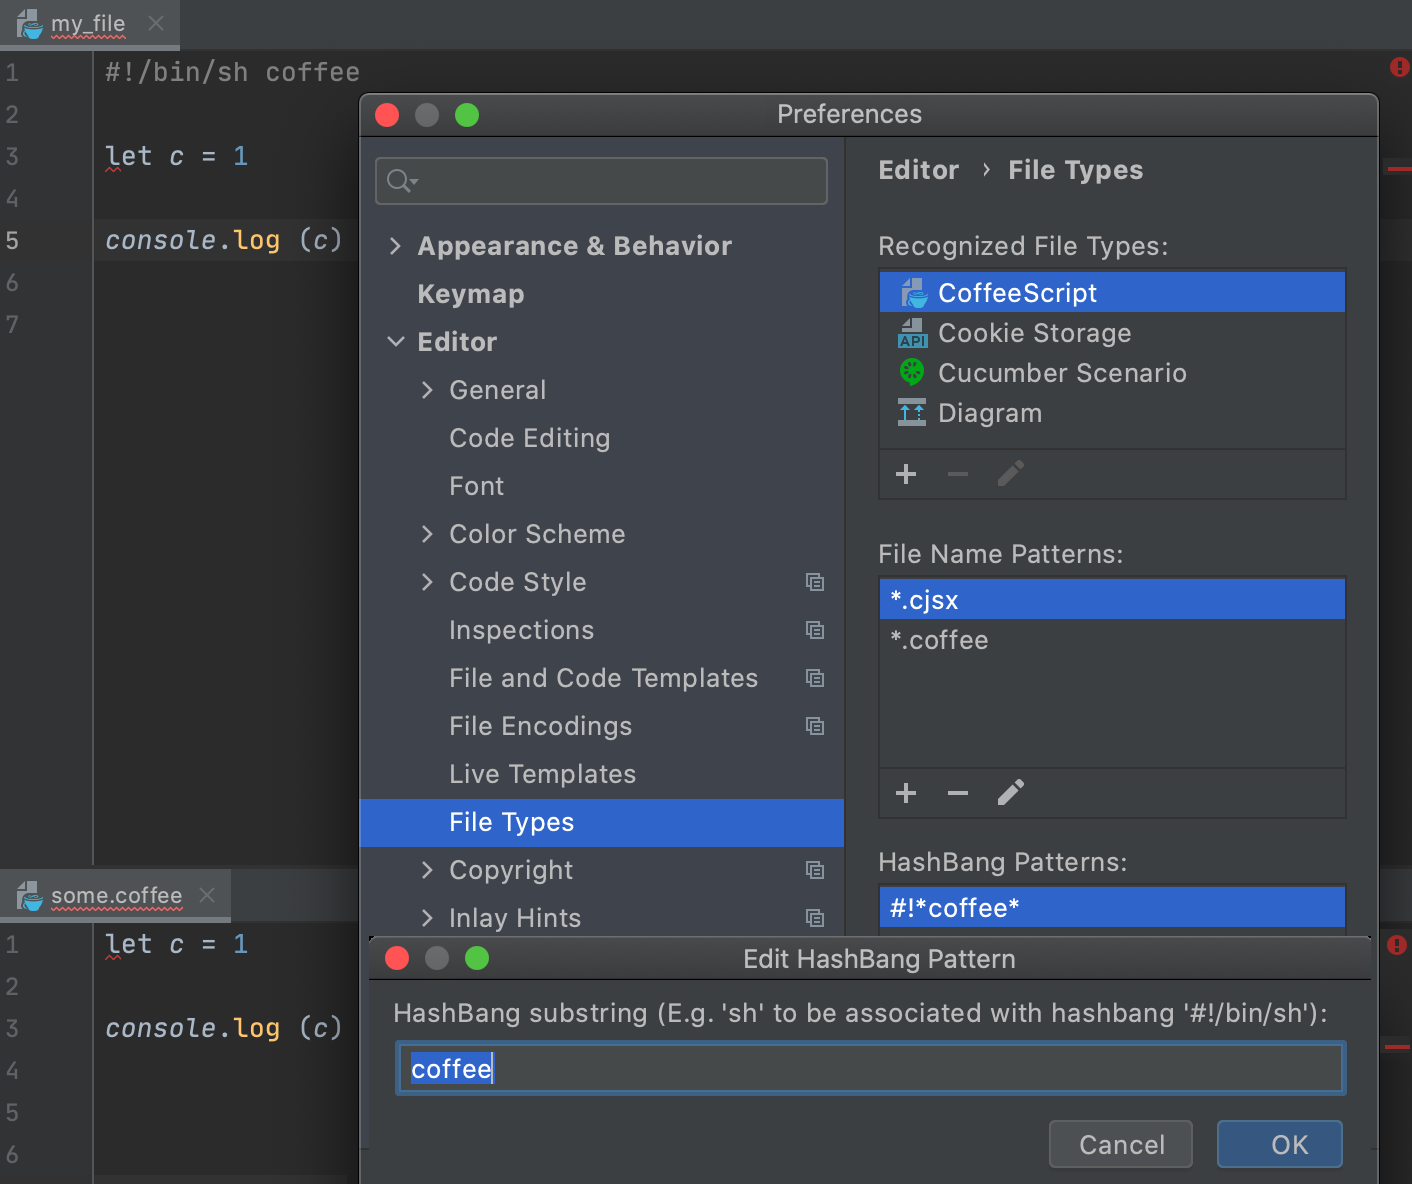
Task: Open the Keymap settings page
Action: (471, 294)
